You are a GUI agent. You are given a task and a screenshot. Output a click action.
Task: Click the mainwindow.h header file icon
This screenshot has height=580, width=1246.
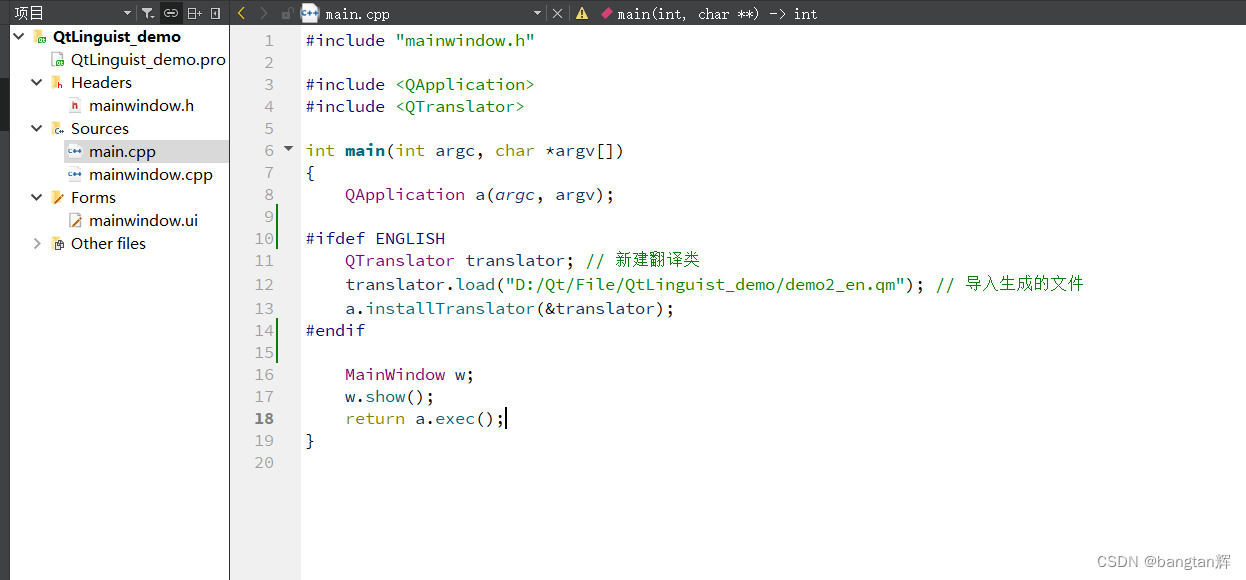point(75,105)
